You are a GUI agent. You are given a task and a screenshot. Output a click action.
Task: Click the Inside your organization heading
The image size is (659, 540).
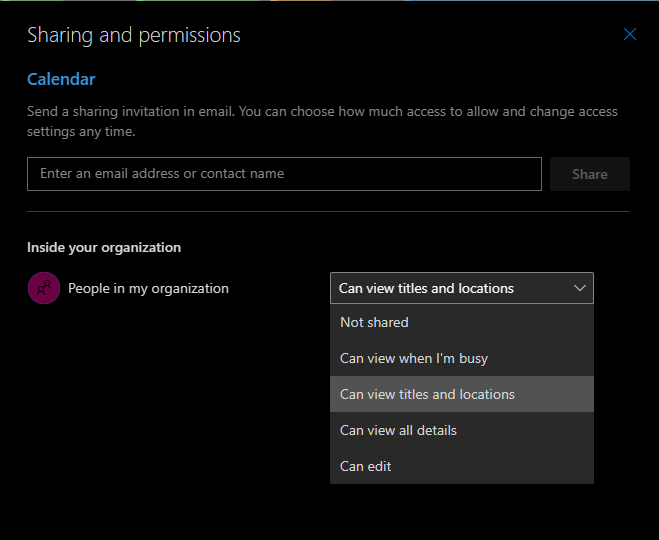(x=104, y=248)
